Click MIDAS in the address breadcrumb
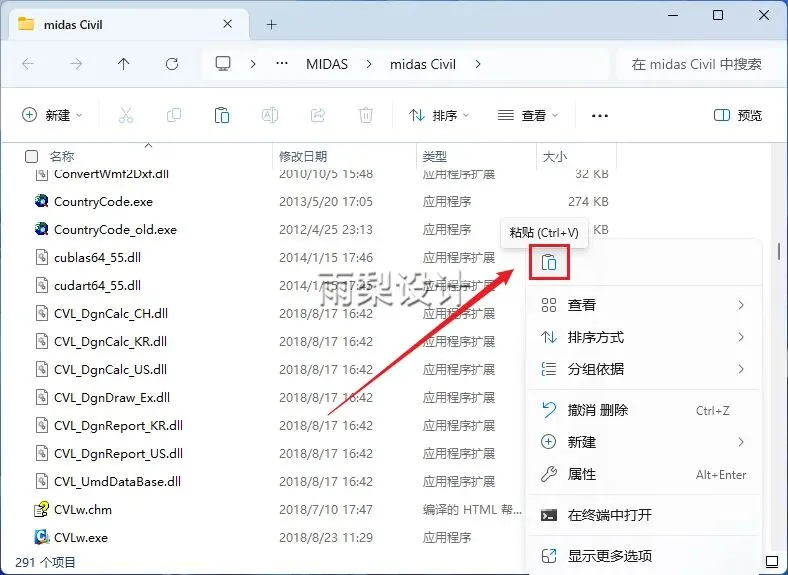788x575 pixels. click(327, 64)
